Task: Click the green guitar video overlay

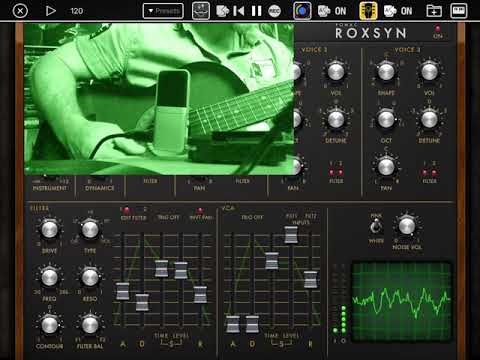Action: point(159,99)
